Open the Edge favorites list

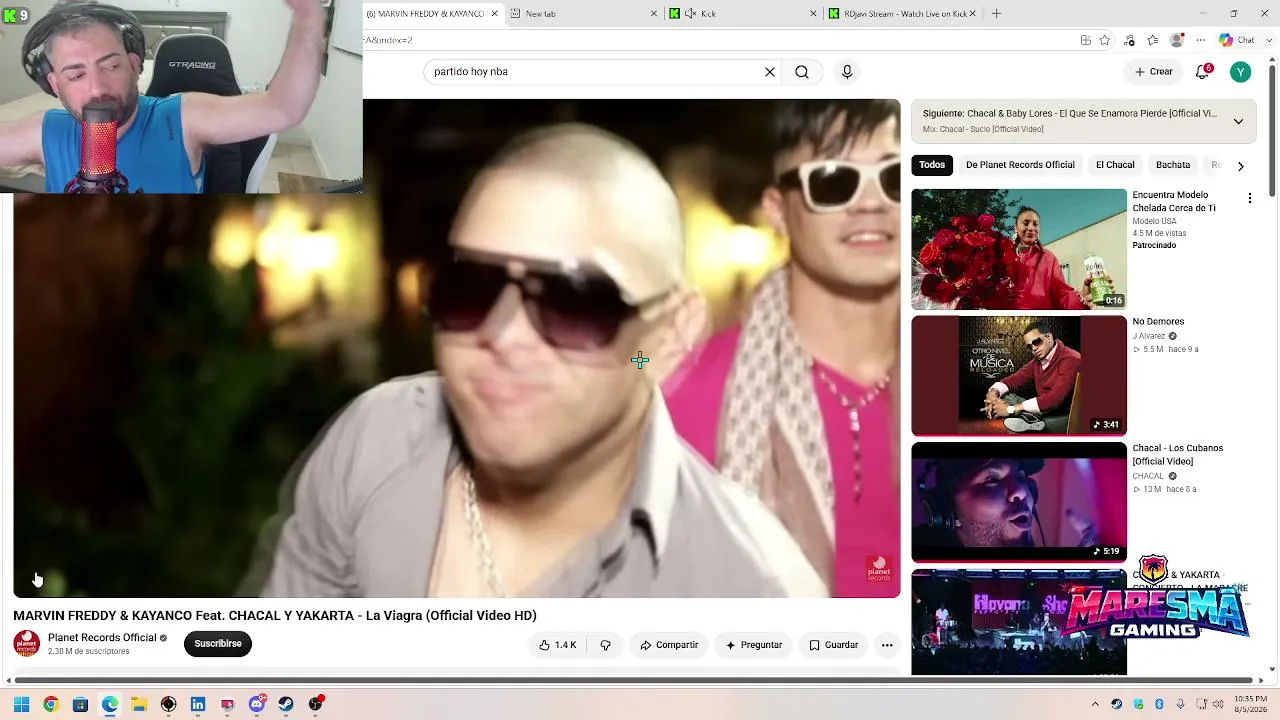click(x=1153, y=40)
